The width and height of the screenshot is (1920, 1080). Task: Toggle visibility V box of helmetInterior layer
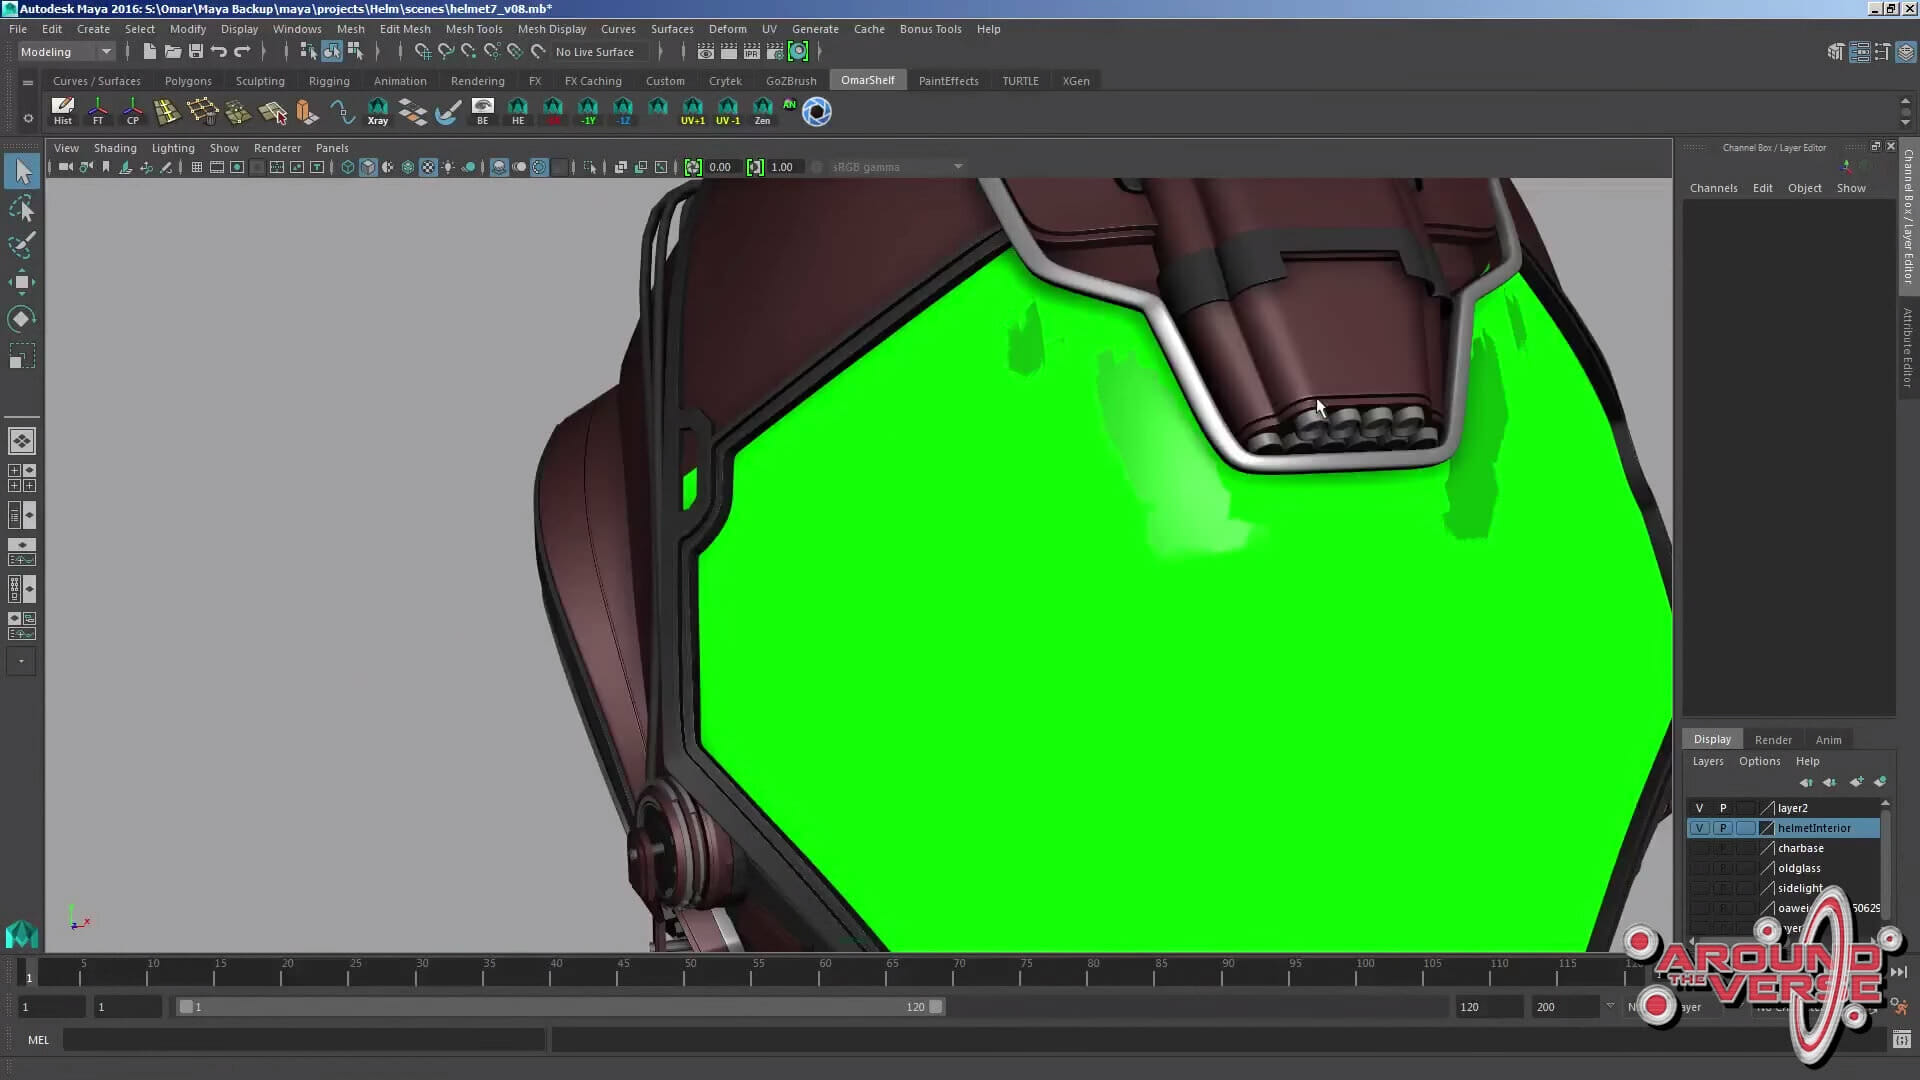pos(1699,828)
